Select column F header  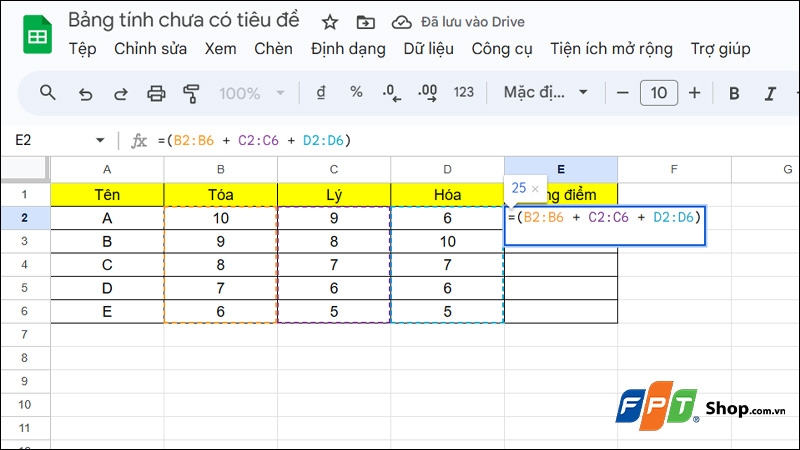(x=674, y=169)
